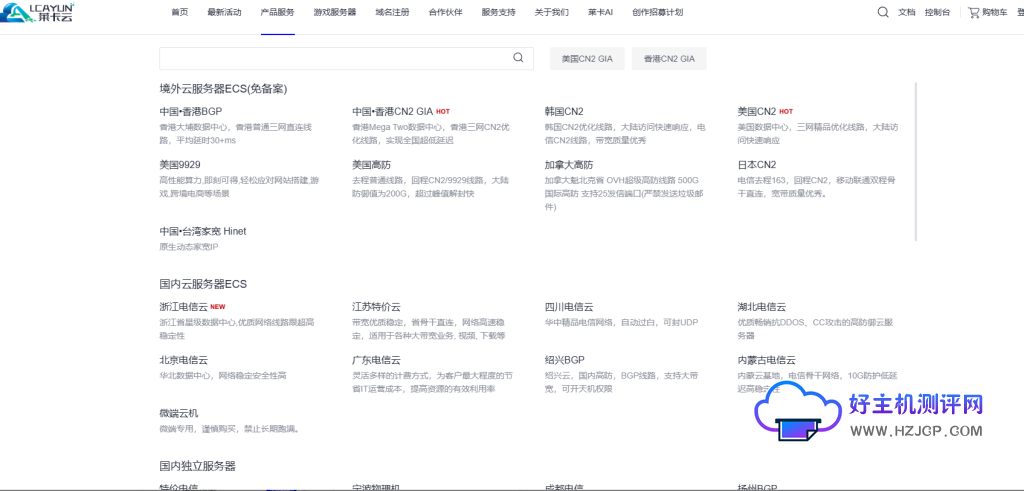Click 境外云服务器ECS(免备案) section heading
Viewport: 1024px width, 491px height.
point(223,89)
